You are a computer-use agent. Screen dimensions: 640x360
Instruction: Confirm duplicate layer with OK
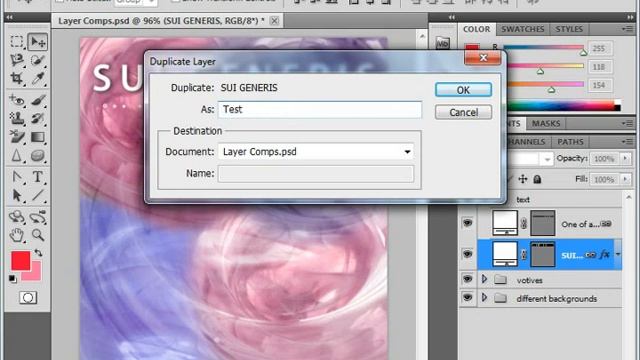click(463, 90)
